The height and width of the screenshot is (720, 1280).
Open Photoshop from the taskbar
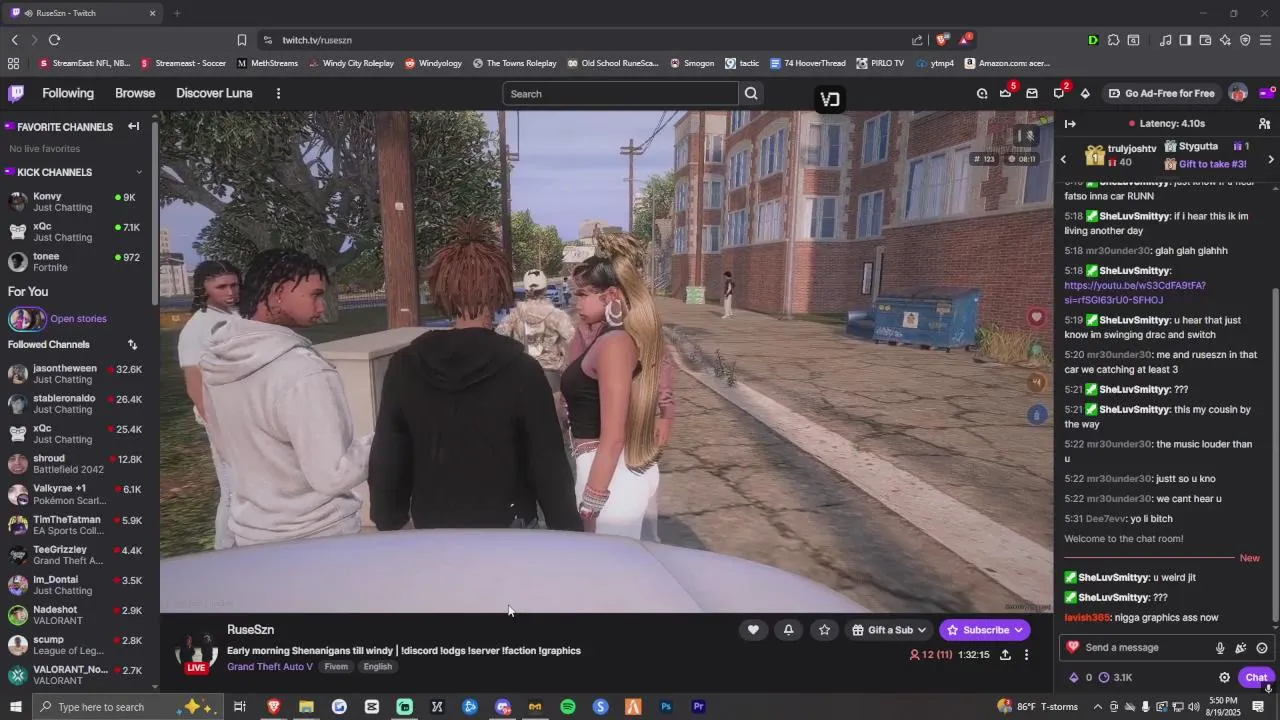point(666,707)
